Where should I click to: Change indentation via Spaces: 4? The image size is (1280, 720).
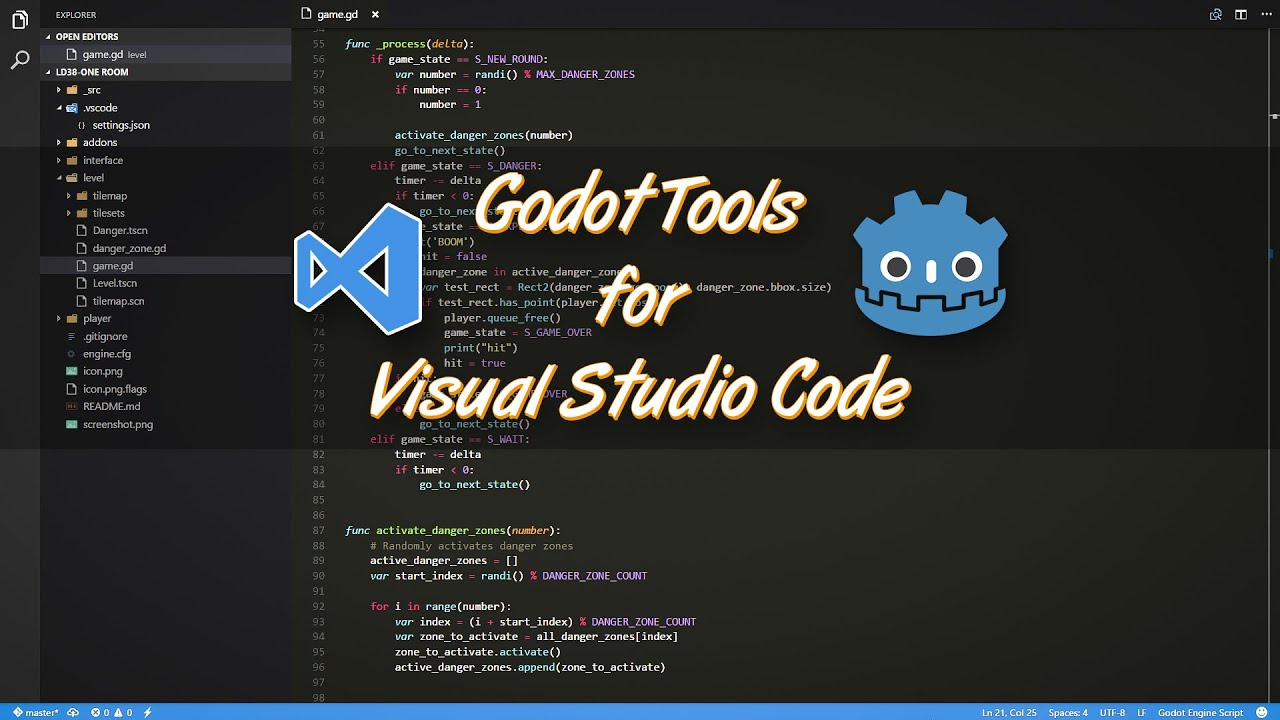coord(1068,712)
